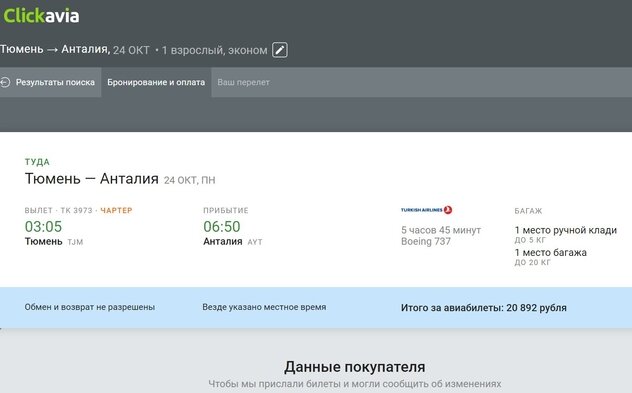Click duration 5 часов 45 минут
Screen dimensions: 632x393
click(441, 230)
